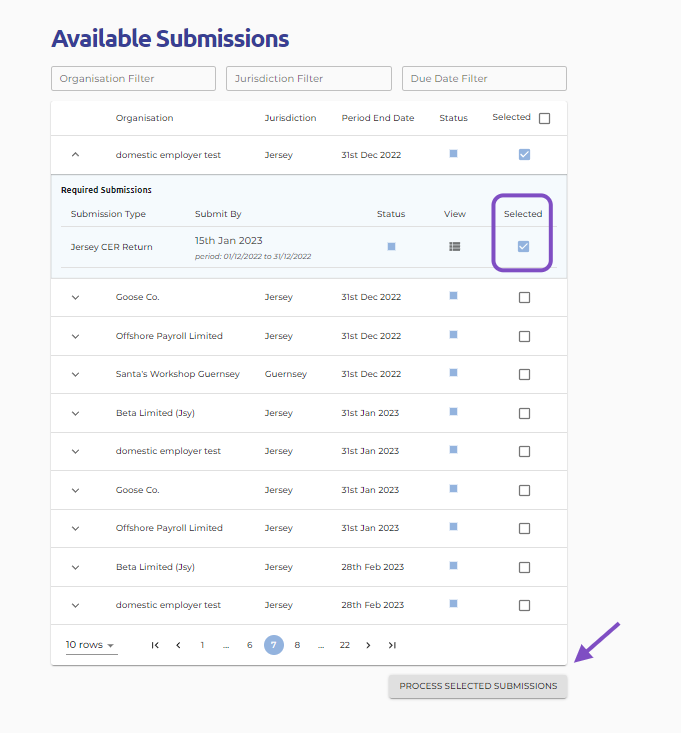Expand Beta Limited (Jsy) 28th Feb 2023 row
Screen dimensions: 681x733
(x=75, y=568)
